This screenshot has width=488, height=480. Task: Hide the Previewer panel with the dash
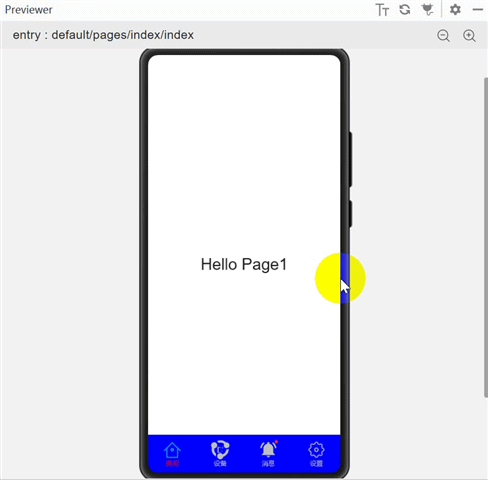click(478, 10)
